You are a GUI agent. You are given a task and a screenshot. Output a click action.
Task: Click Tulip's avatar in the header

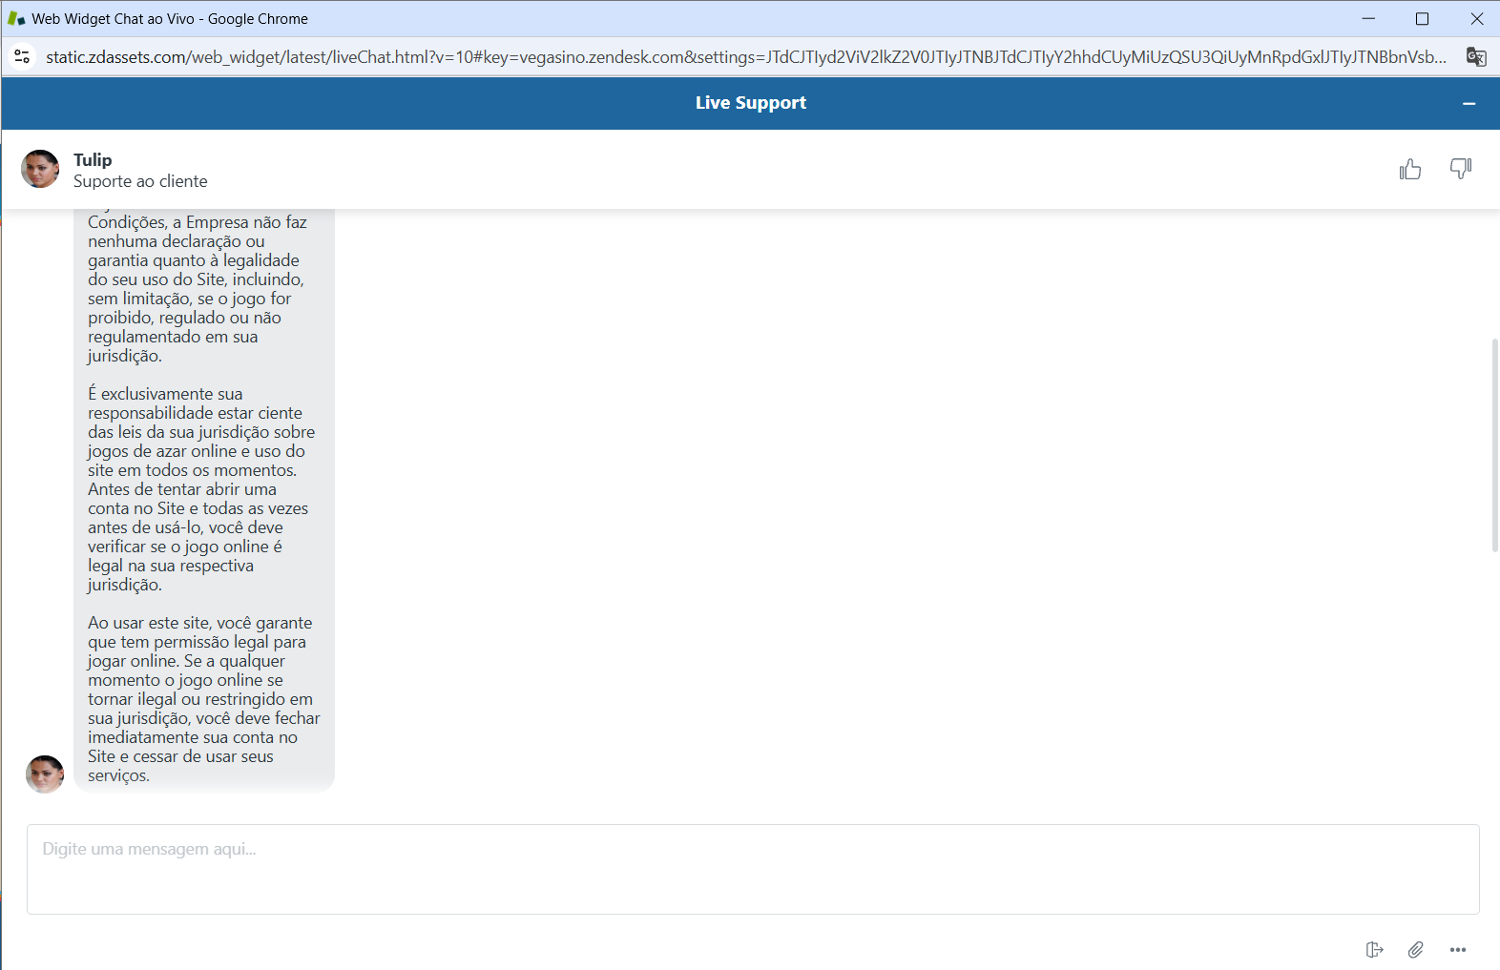tap(40, 169)
